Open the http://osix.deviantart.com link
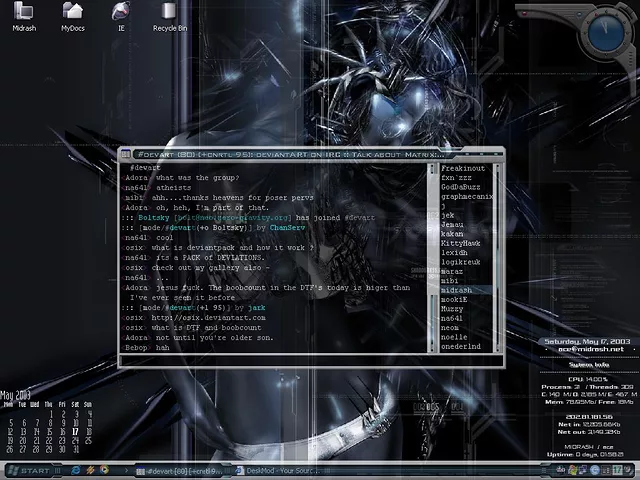Image resolution: width=640 pixels, height=480 pixels. [x=208, y=318]
